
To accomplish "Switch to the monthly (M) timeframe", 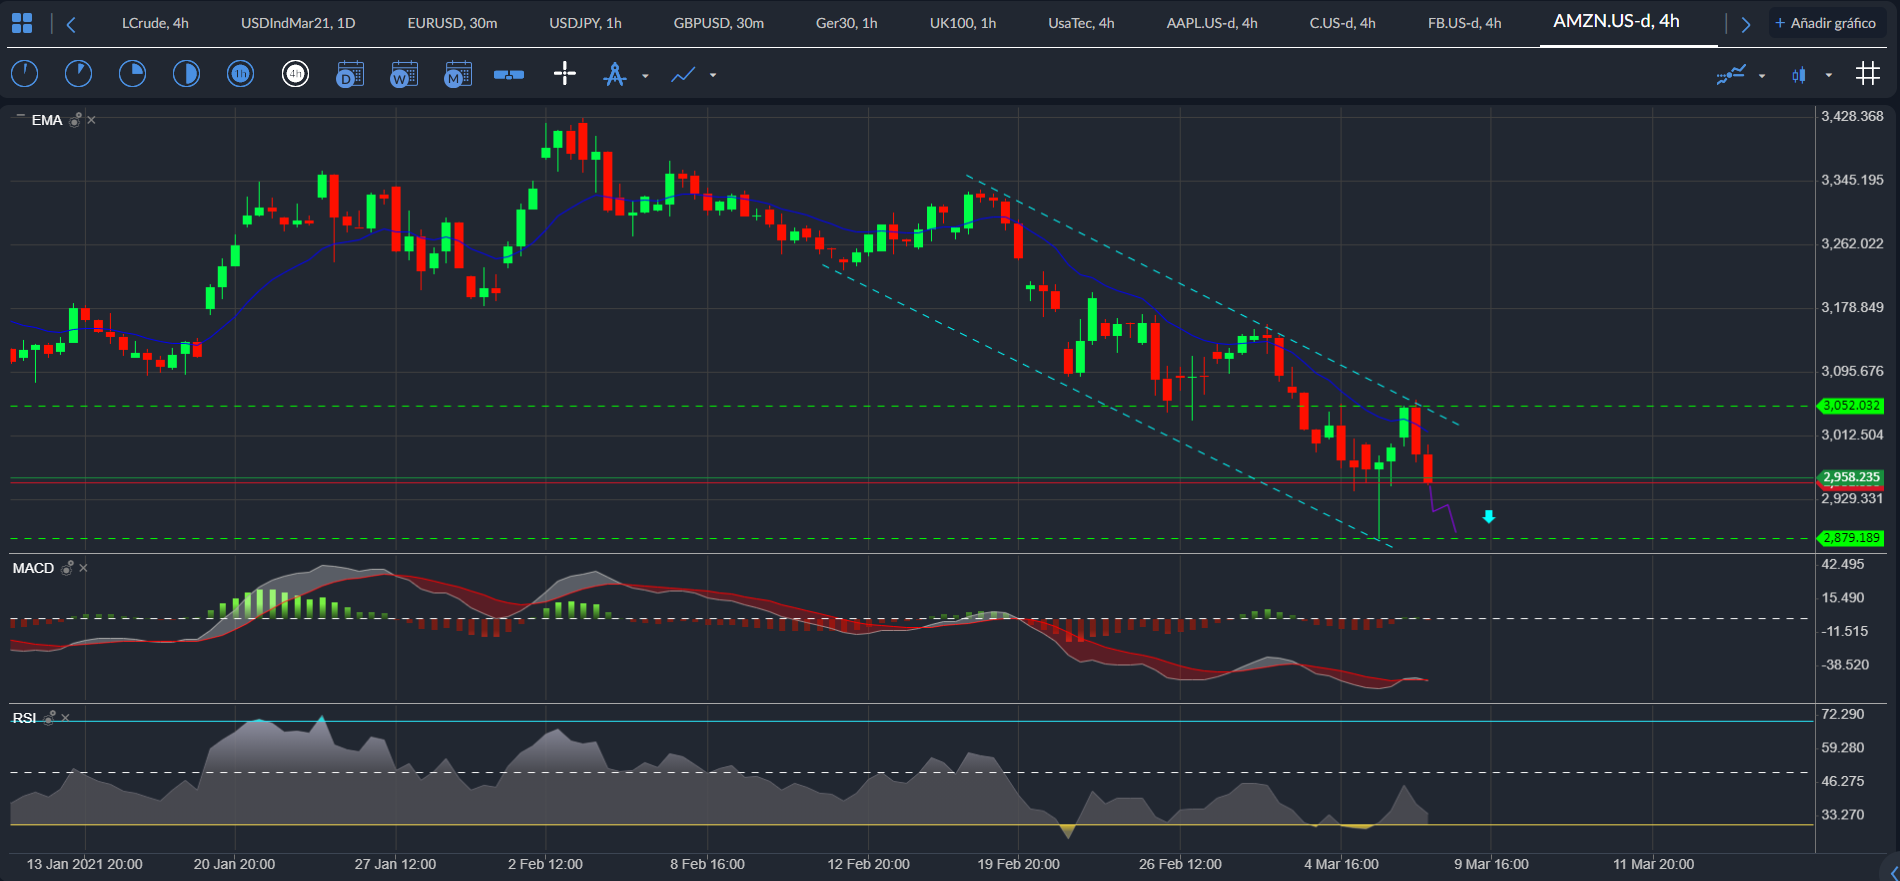I will tap(457, 74).
